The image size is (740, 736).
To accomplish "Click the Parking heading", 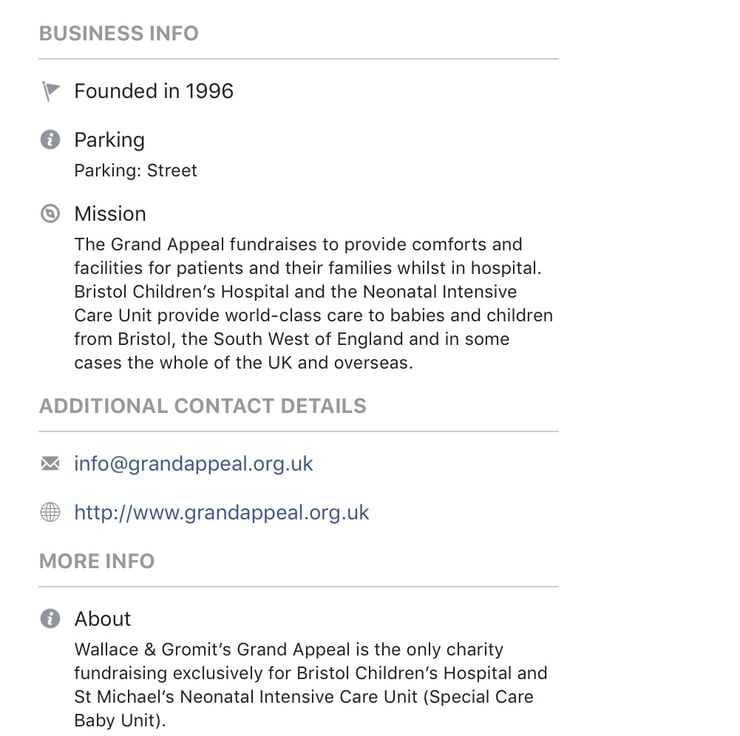I will [109, 140].
